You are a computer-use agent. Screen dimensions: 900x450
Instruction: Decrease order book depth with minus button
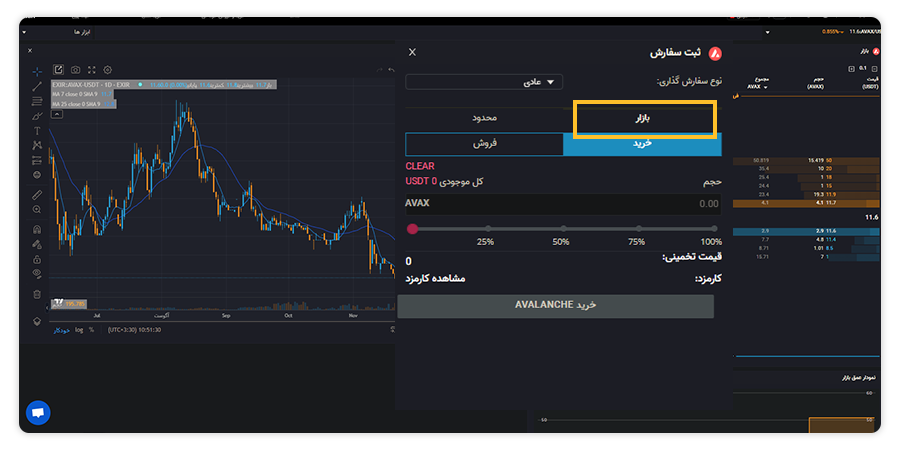[875, 69]
